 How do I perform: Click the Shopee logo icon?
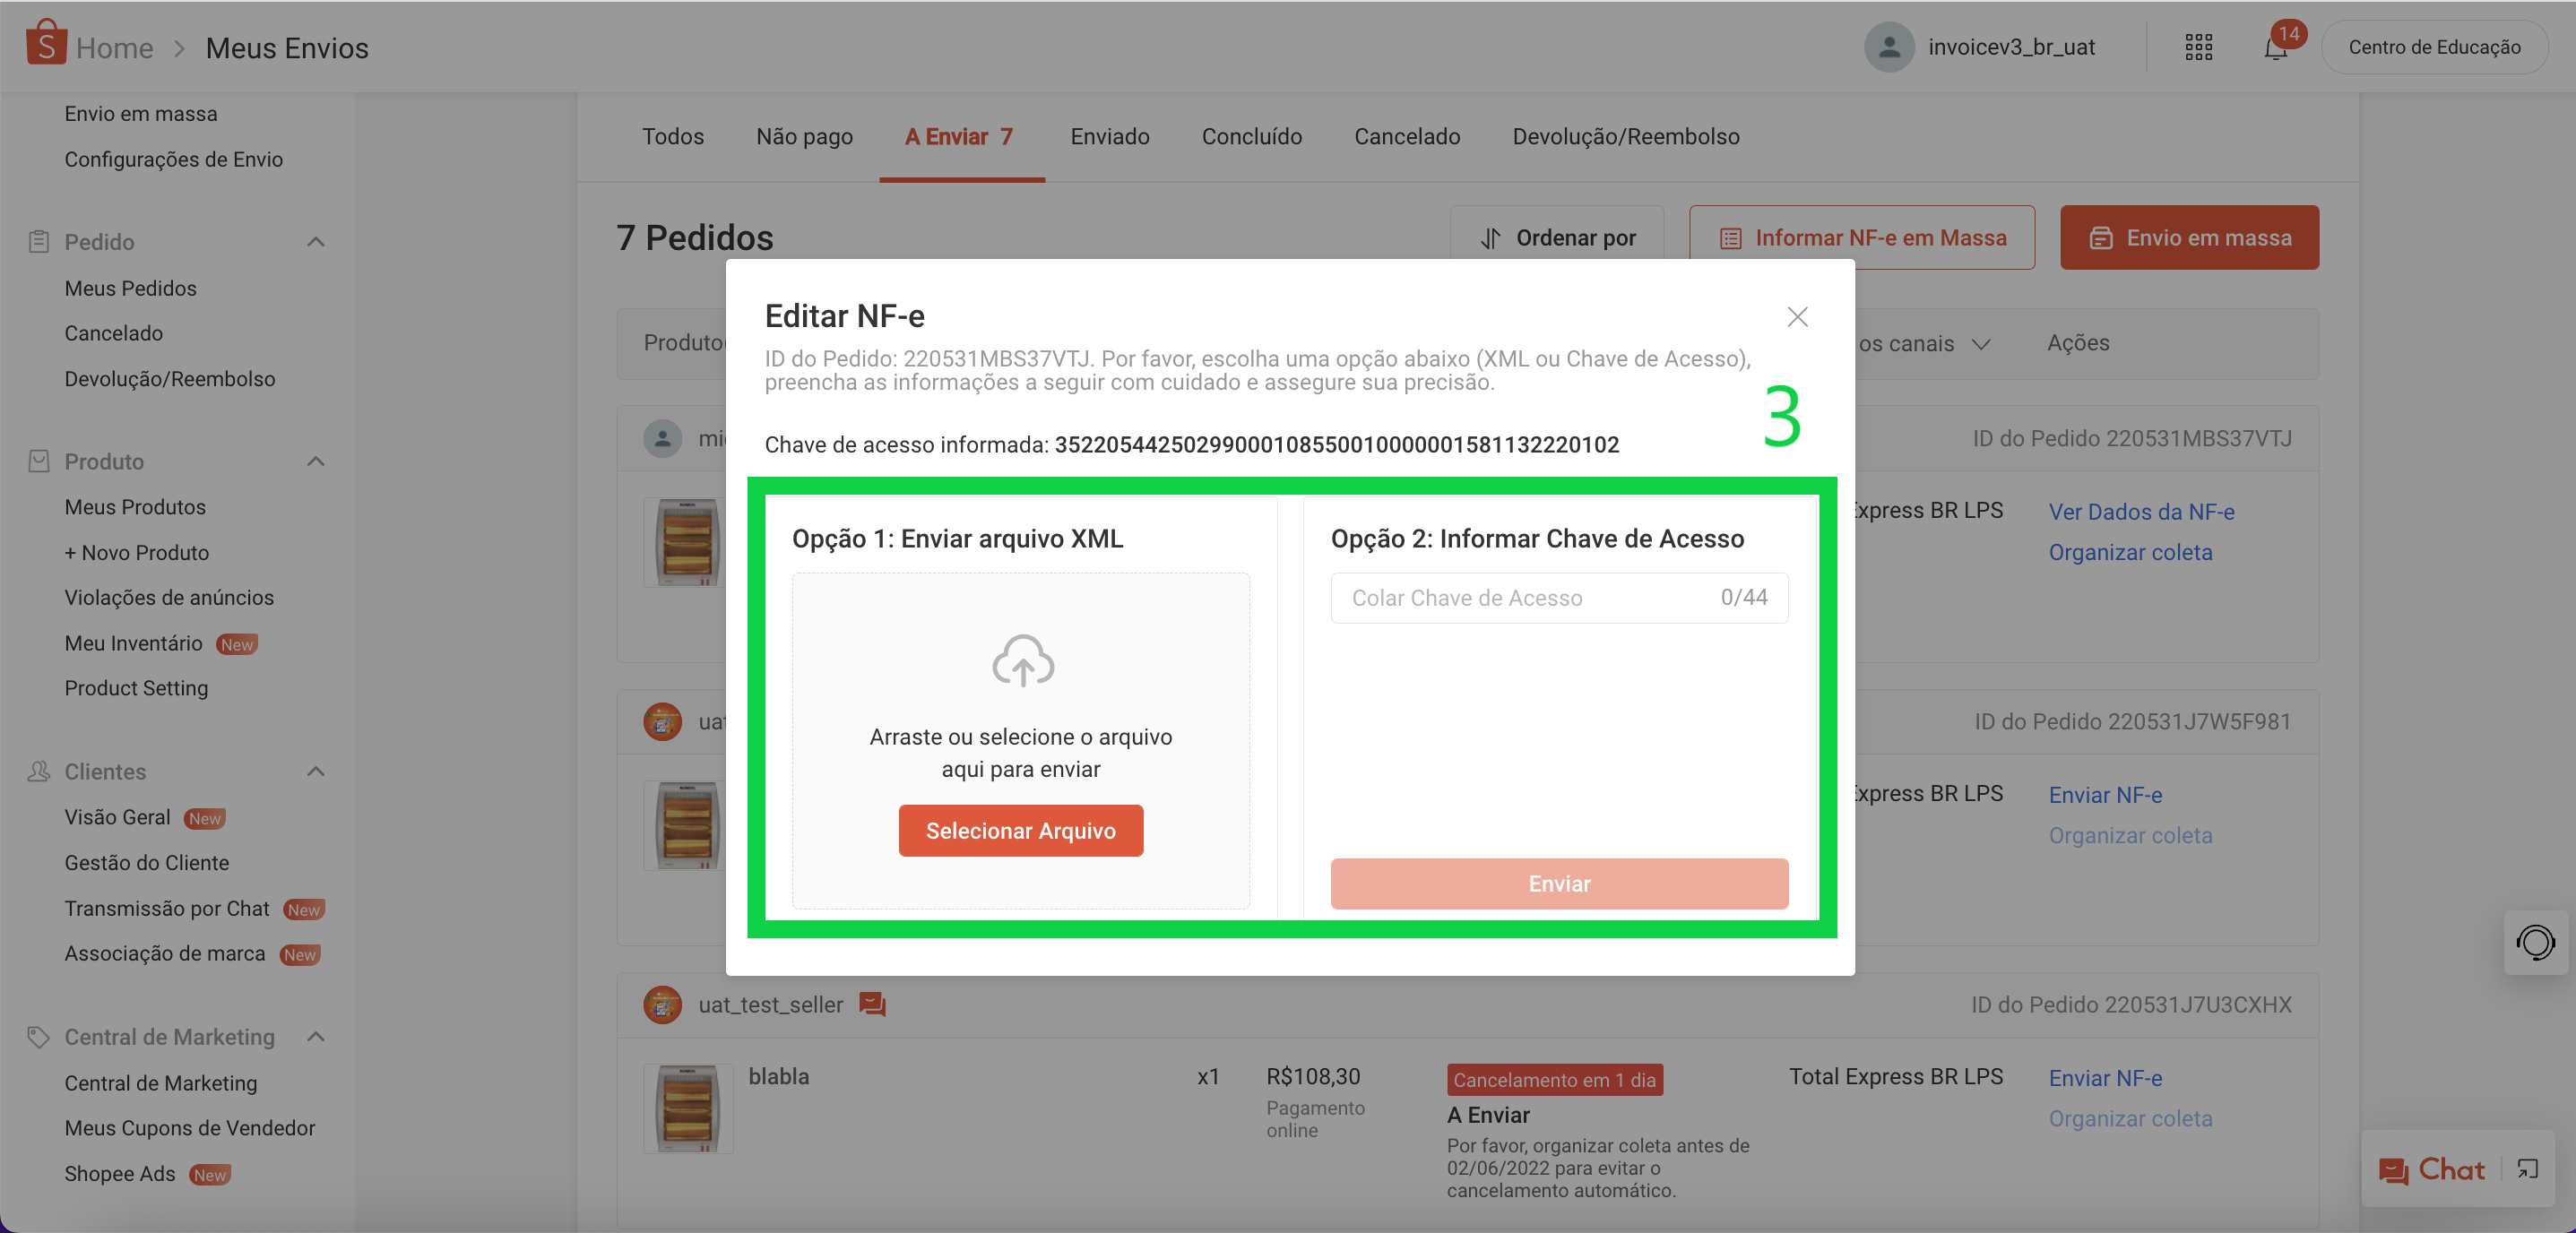(46, 43)
